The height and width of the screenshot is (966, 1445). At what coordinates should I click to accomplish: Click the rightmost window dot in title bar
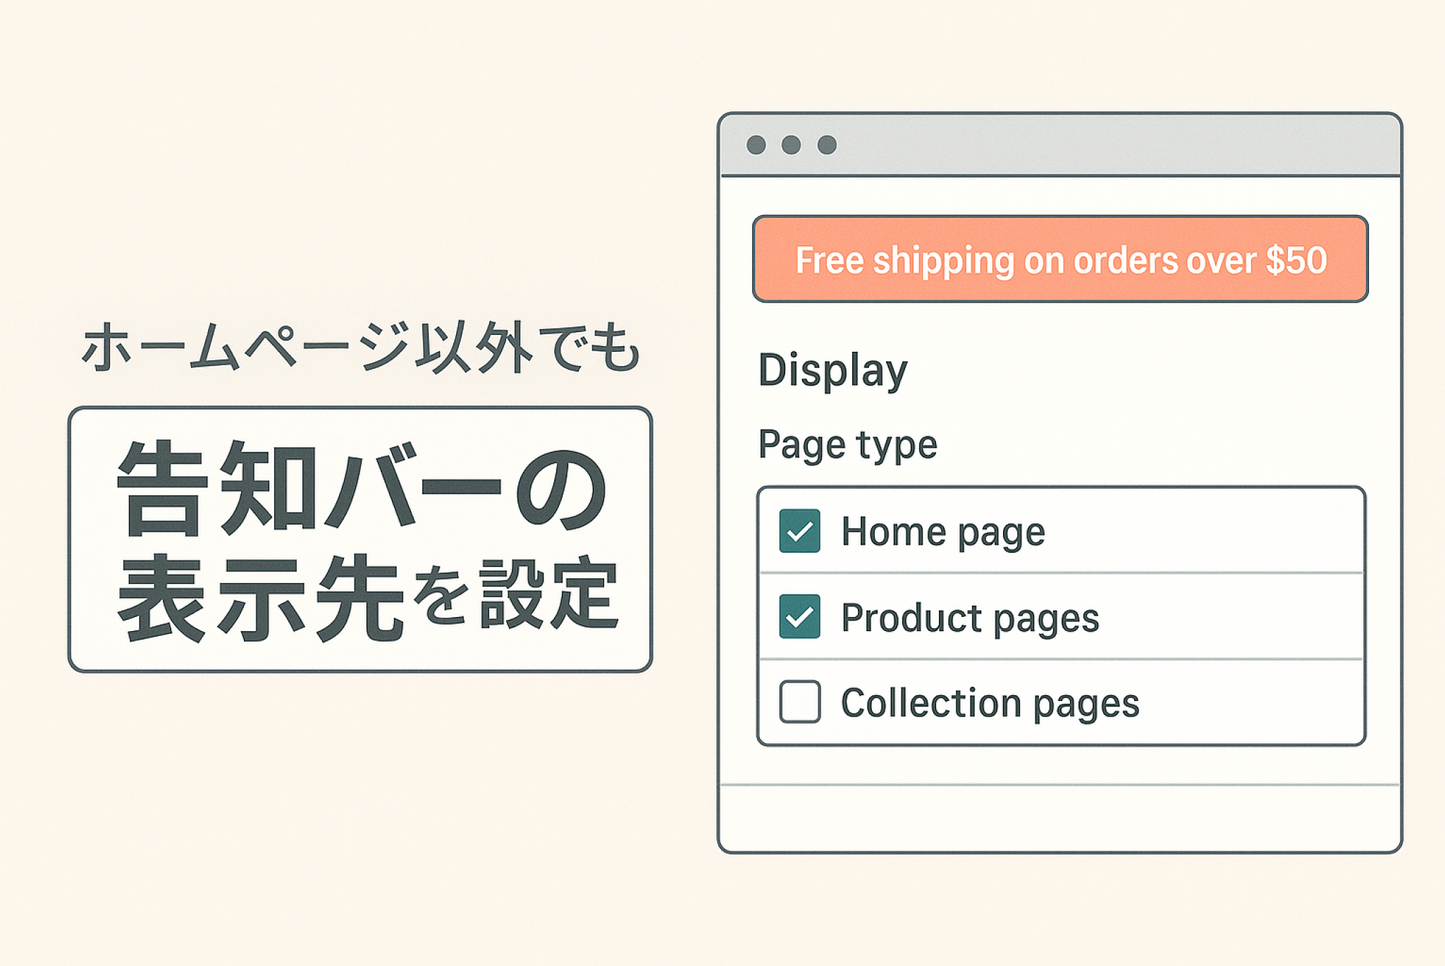(827, 145)
